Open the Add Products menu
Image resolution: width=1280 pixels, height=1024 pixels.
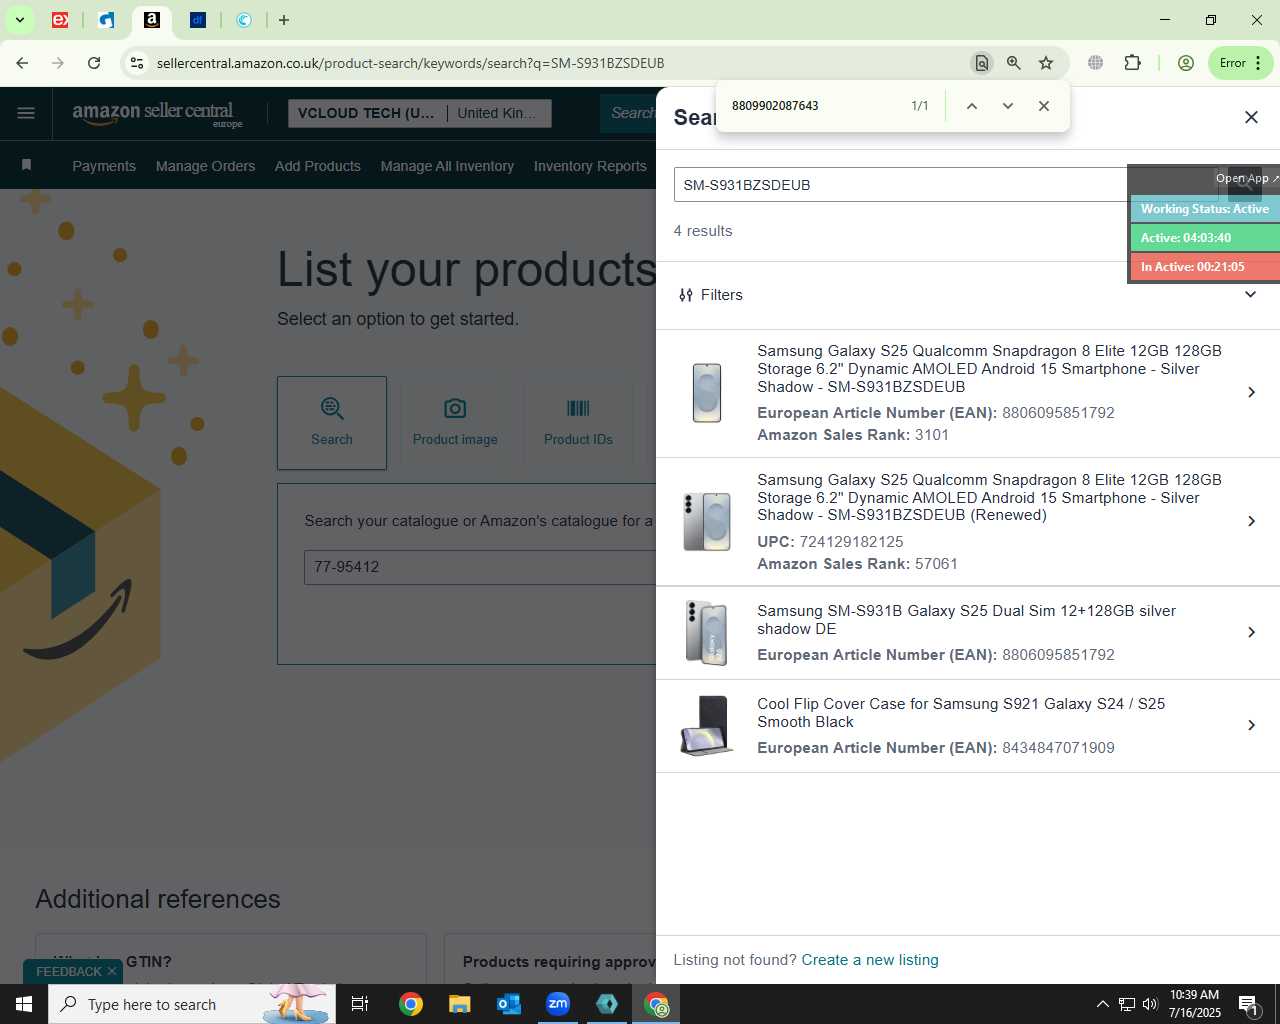click(318, 166)
